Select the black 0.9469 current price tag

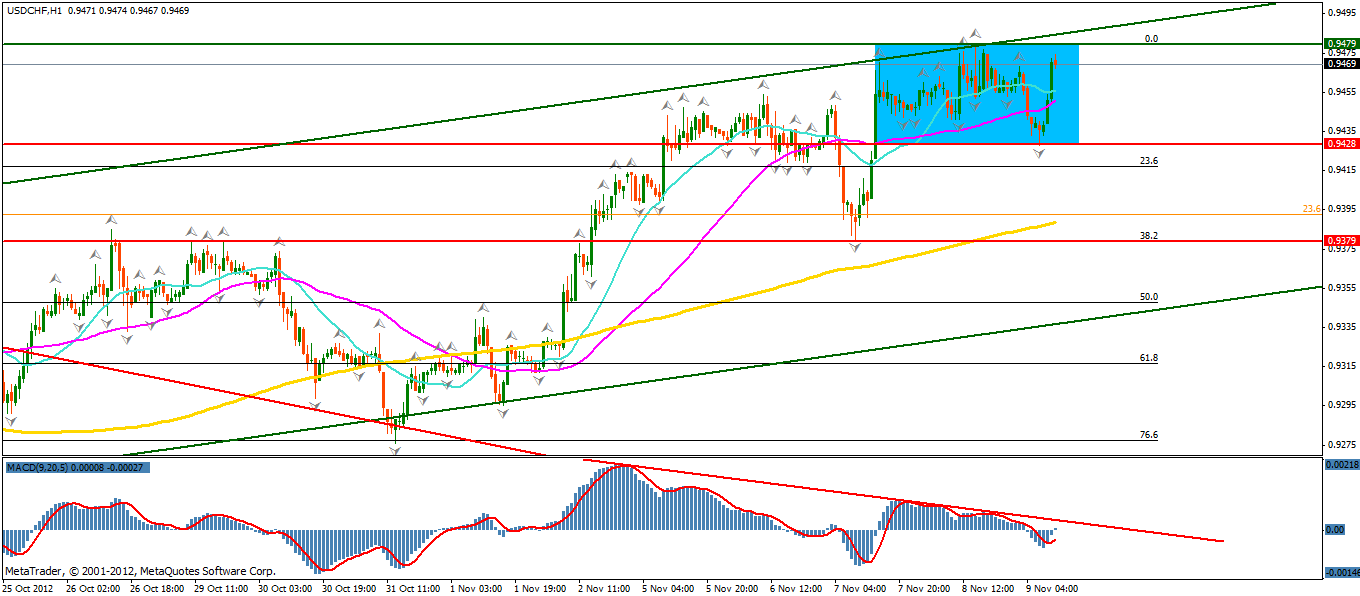click(1340, 64)
